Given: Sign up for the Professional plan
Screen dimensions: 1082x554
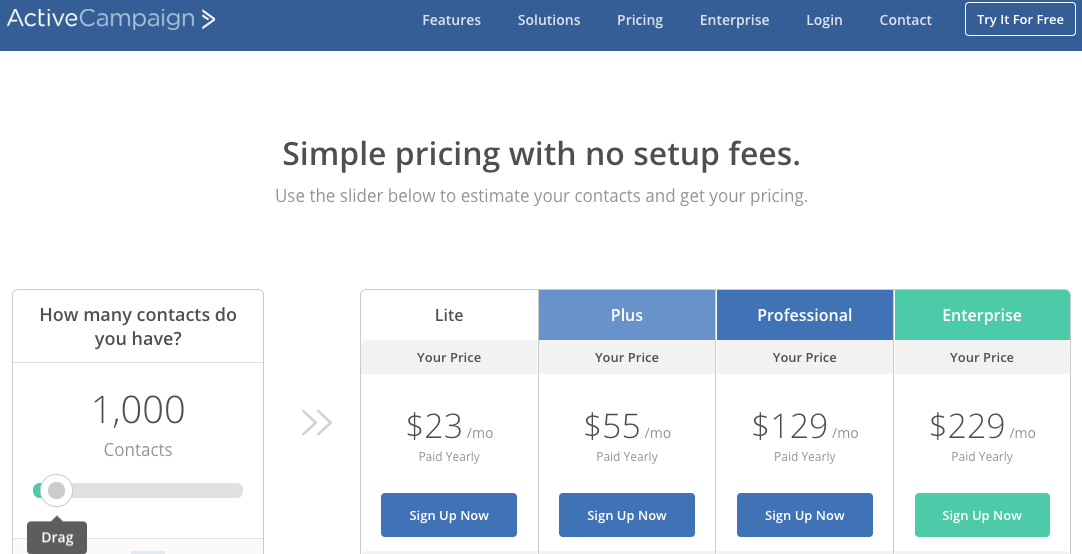Looking at the screenshot, I should (x=805, y=515).
